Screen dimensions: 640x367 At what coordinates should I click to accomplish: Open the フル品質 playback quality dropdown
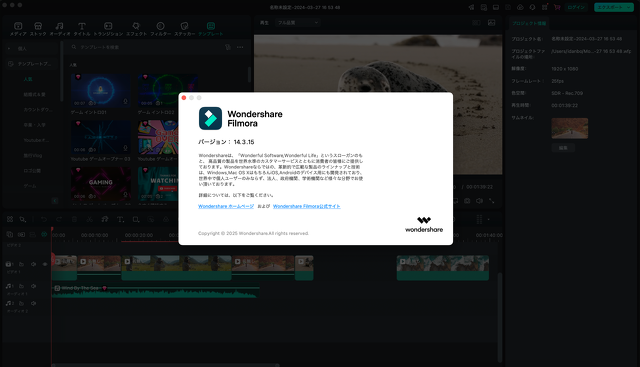pyautogui.click(x=298, y=23)
